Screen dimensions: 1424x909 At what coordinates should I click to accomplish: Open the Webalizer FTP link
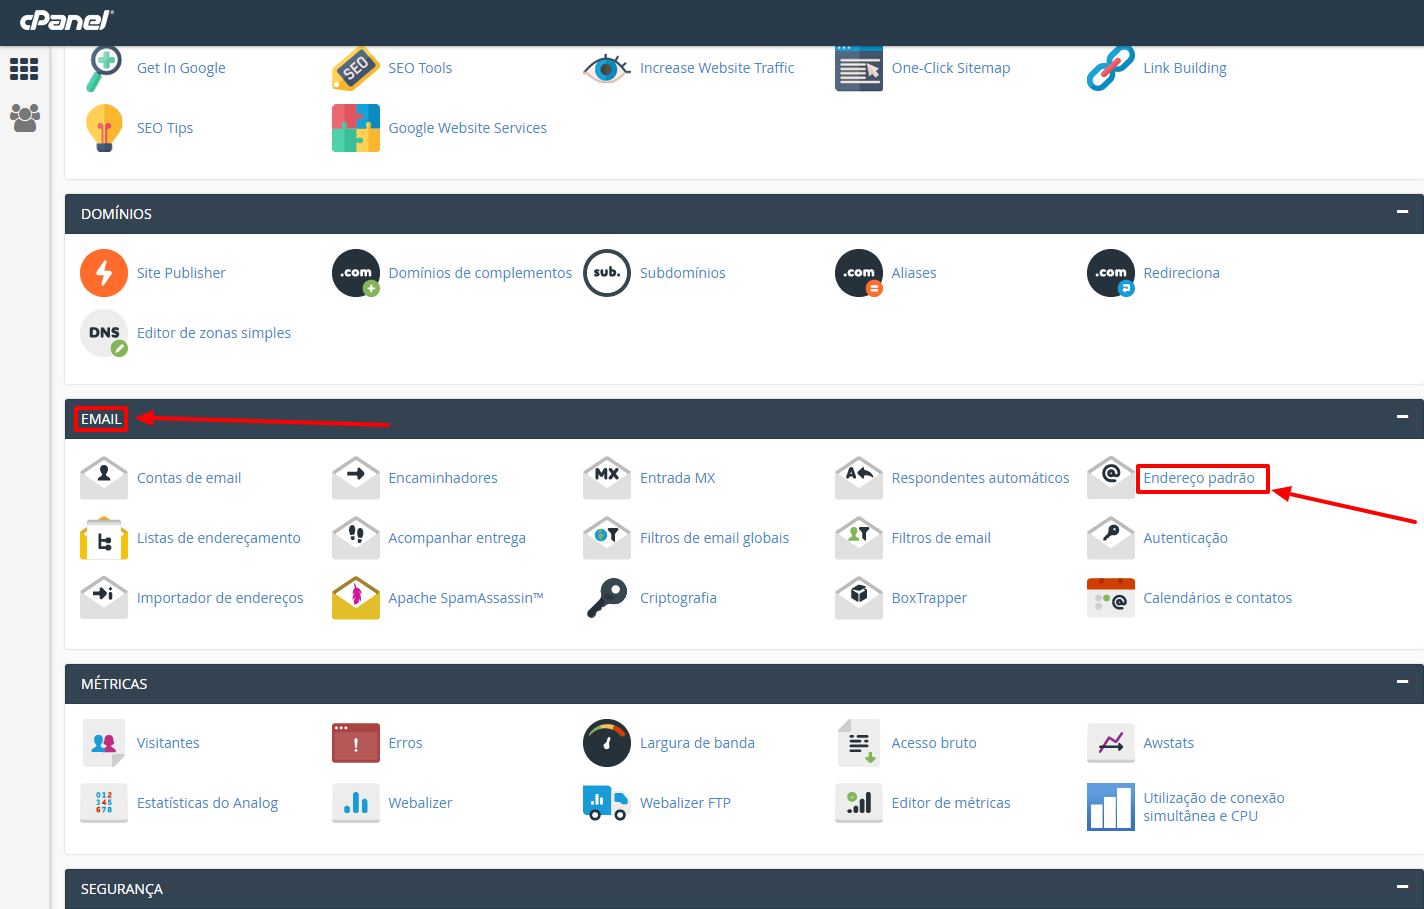(685, 803)
